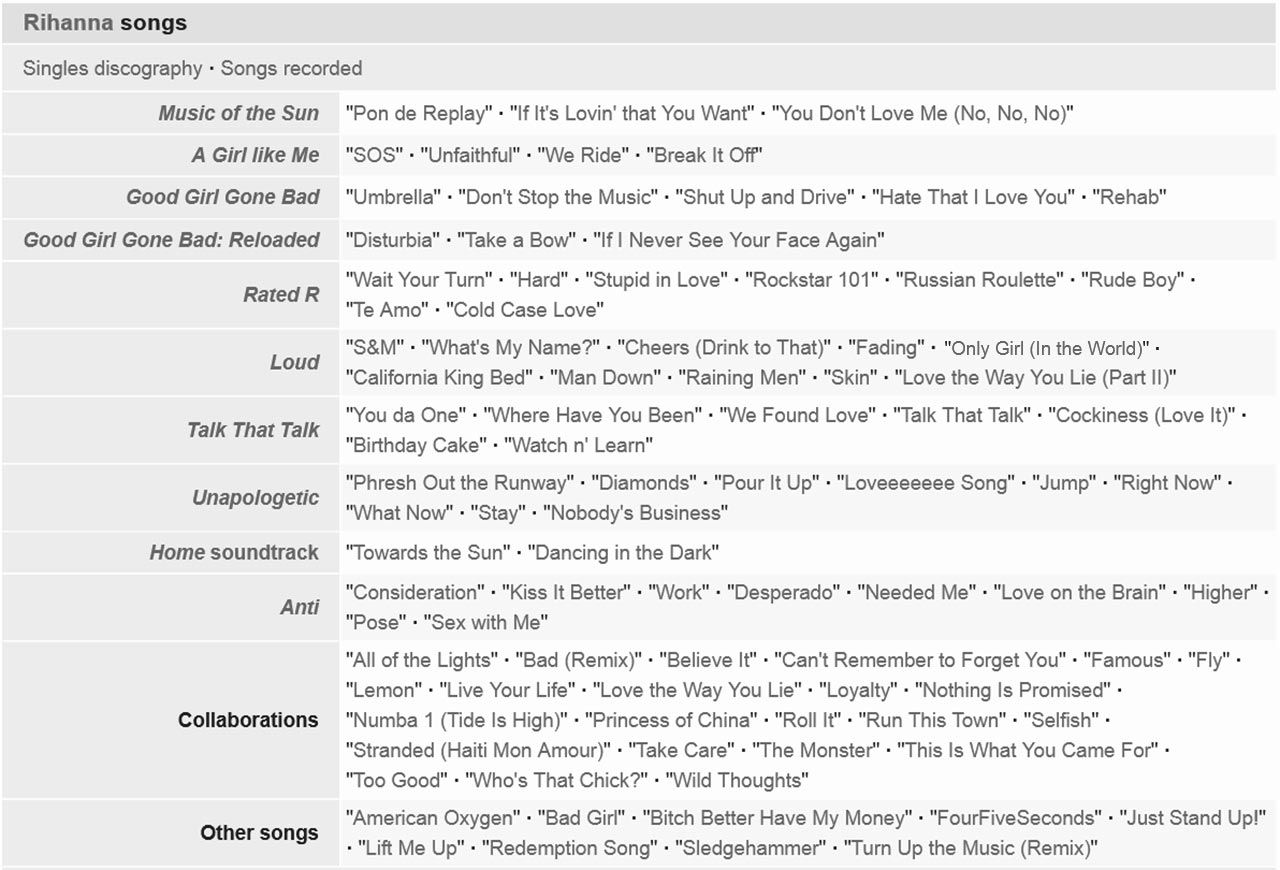Open the A Girl like Me album link

click(x=255, y=155)
